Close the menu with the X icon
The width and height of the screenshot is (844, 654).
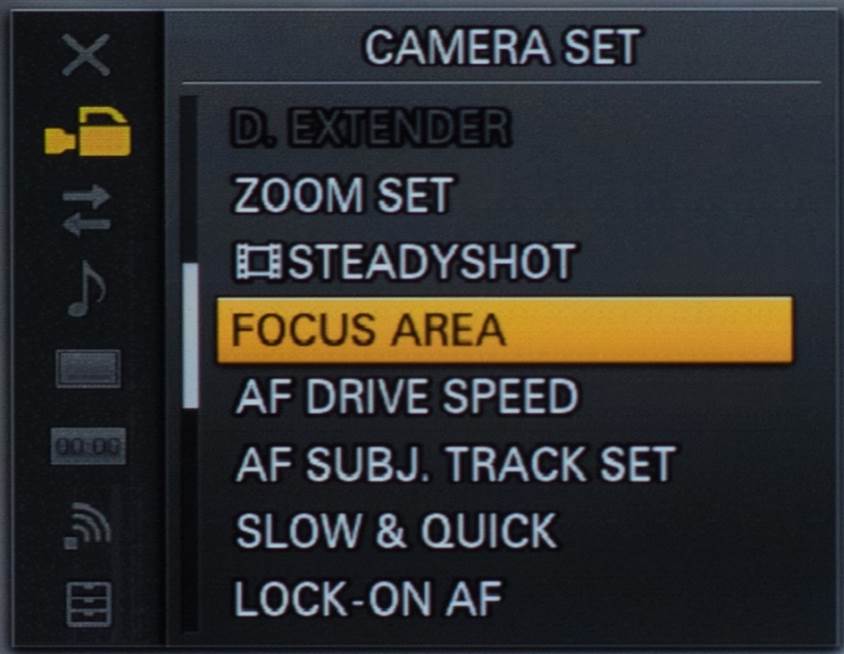pyautogui.click(x=86, y=55)
